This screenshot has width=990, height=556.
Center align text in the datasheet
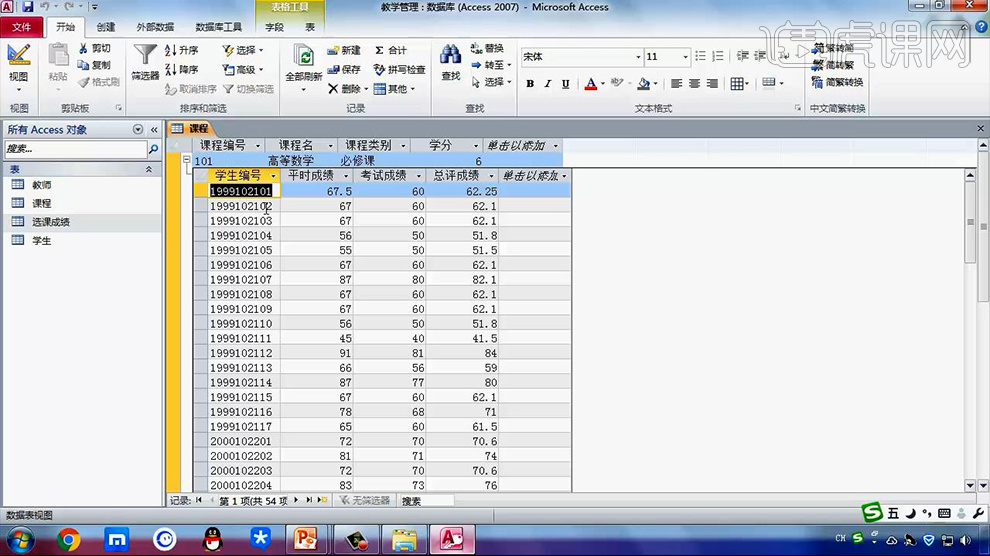click(695, 83)
